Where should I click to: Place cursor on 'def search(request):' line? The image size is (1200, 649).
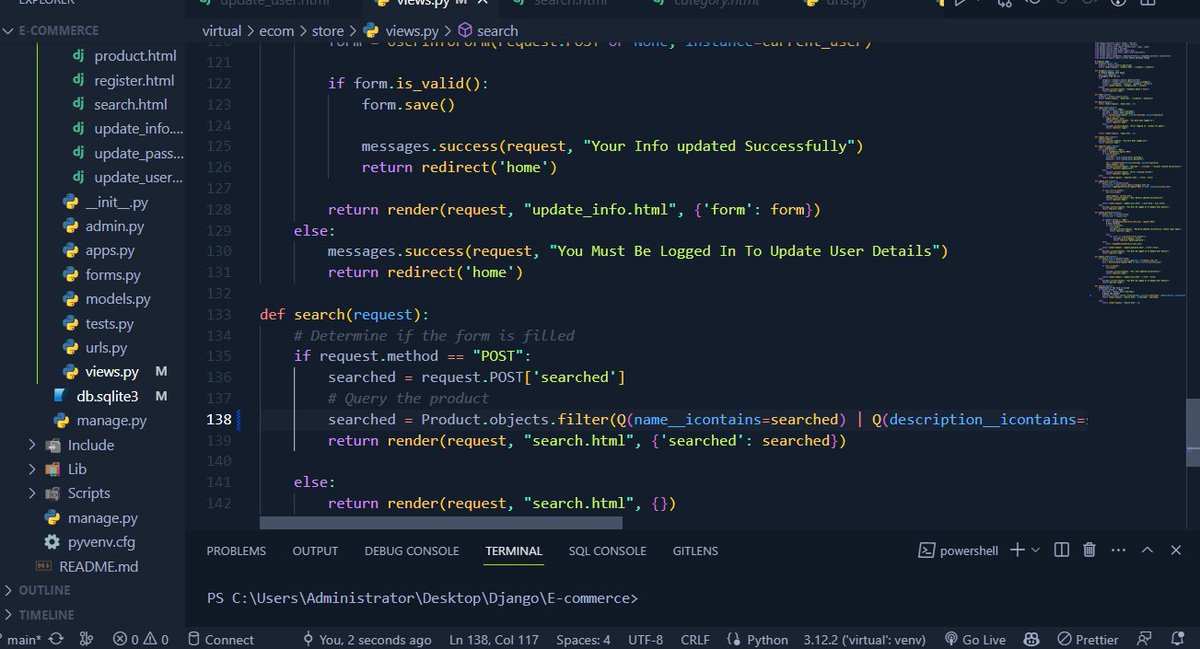point(344,314)
